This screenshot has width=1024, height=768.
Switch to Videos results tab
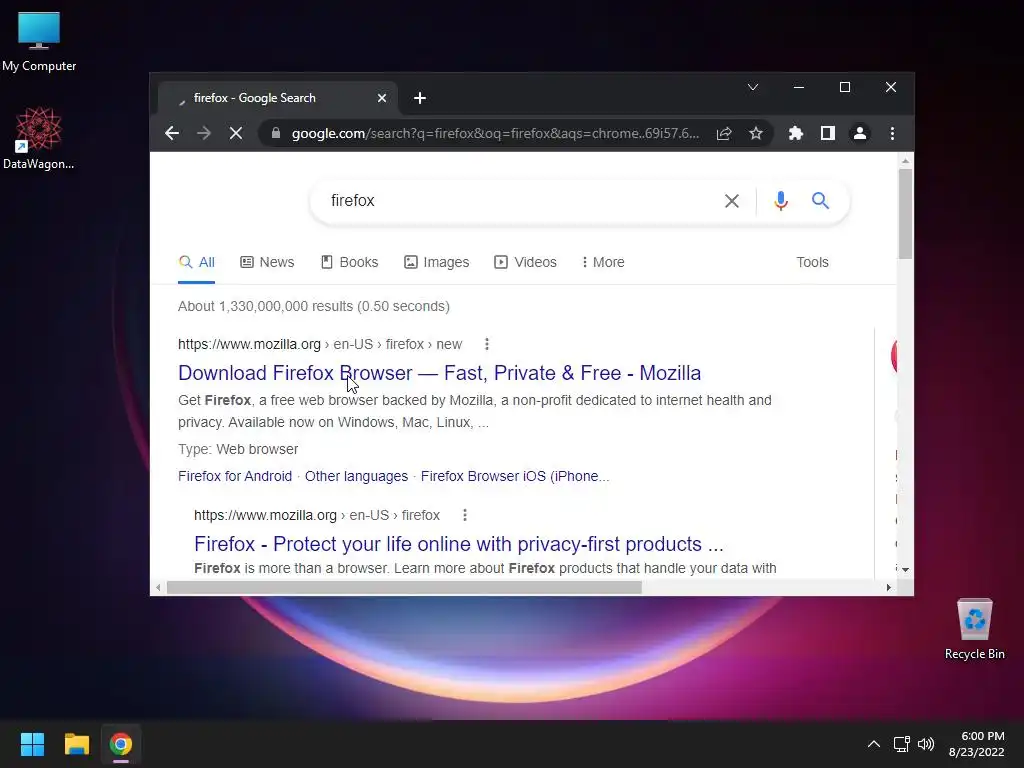click(526, 263)
